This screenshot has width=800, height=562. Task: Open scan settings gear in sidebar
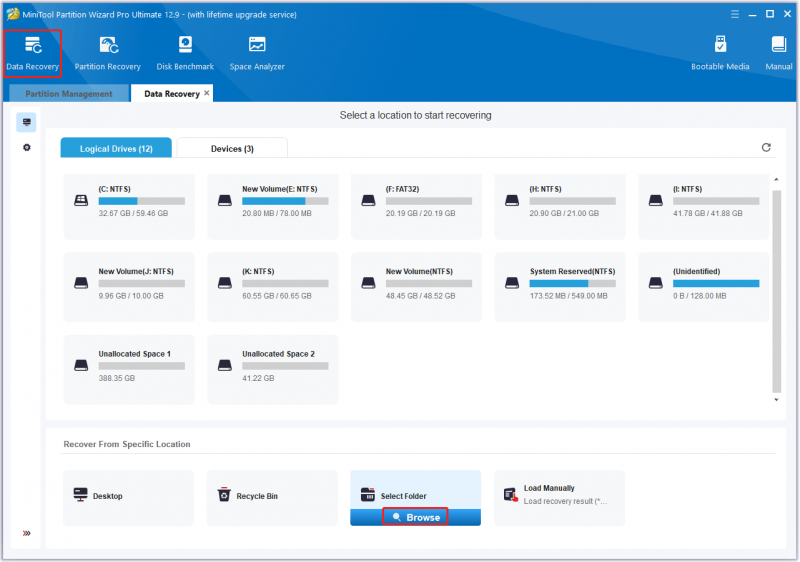click(27, 147)
